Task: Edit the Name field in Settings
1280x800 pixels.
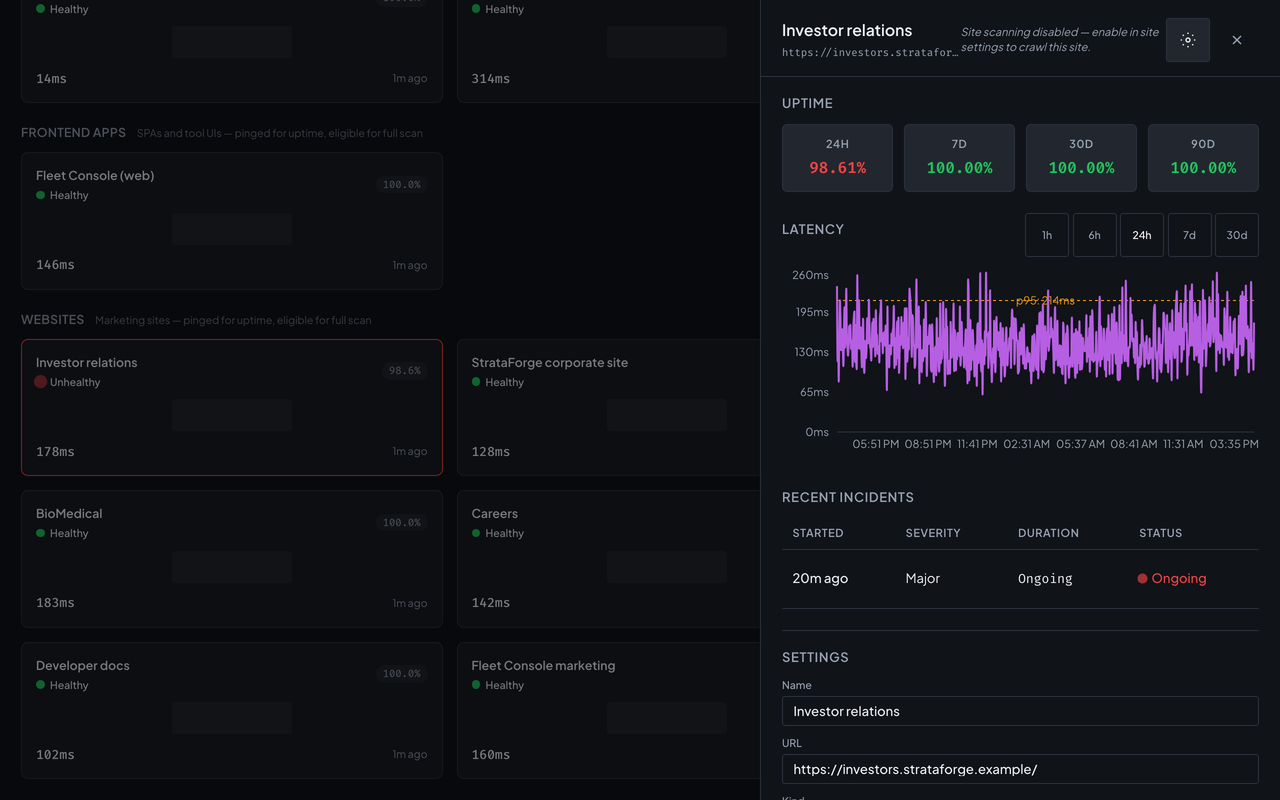Action: point(1020,711)
